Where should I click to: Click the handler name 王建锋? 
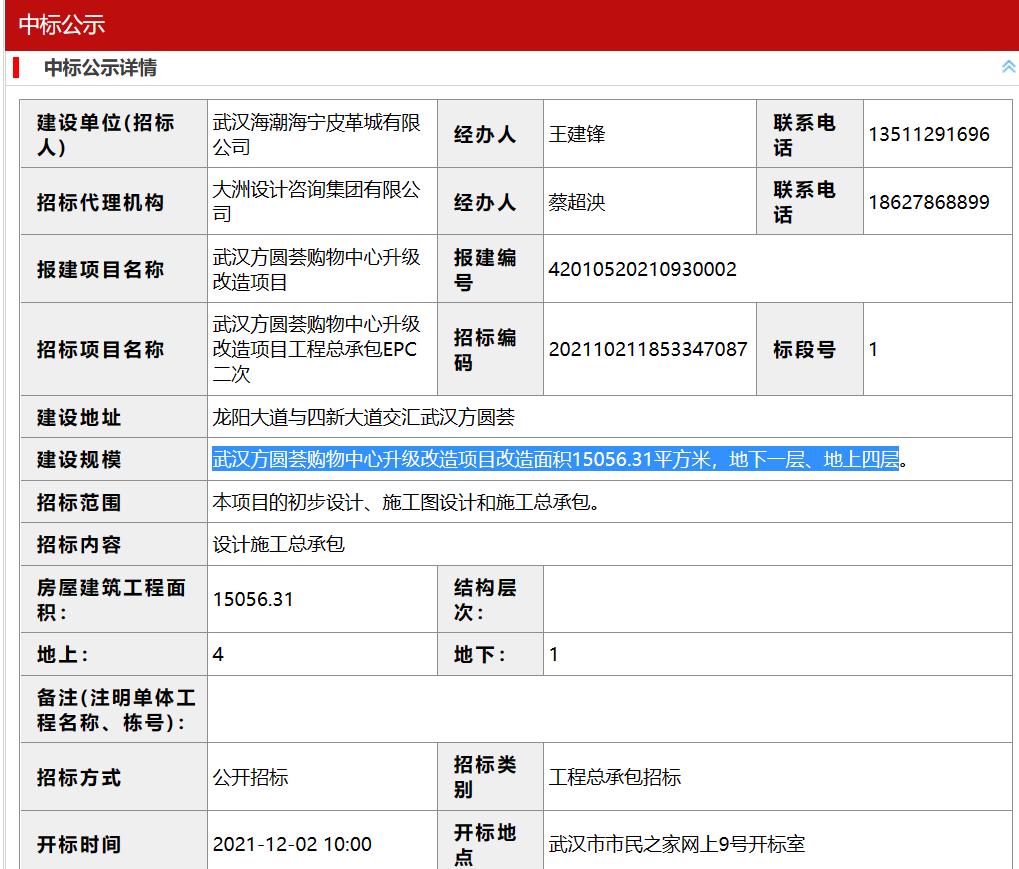coord(577,134)
